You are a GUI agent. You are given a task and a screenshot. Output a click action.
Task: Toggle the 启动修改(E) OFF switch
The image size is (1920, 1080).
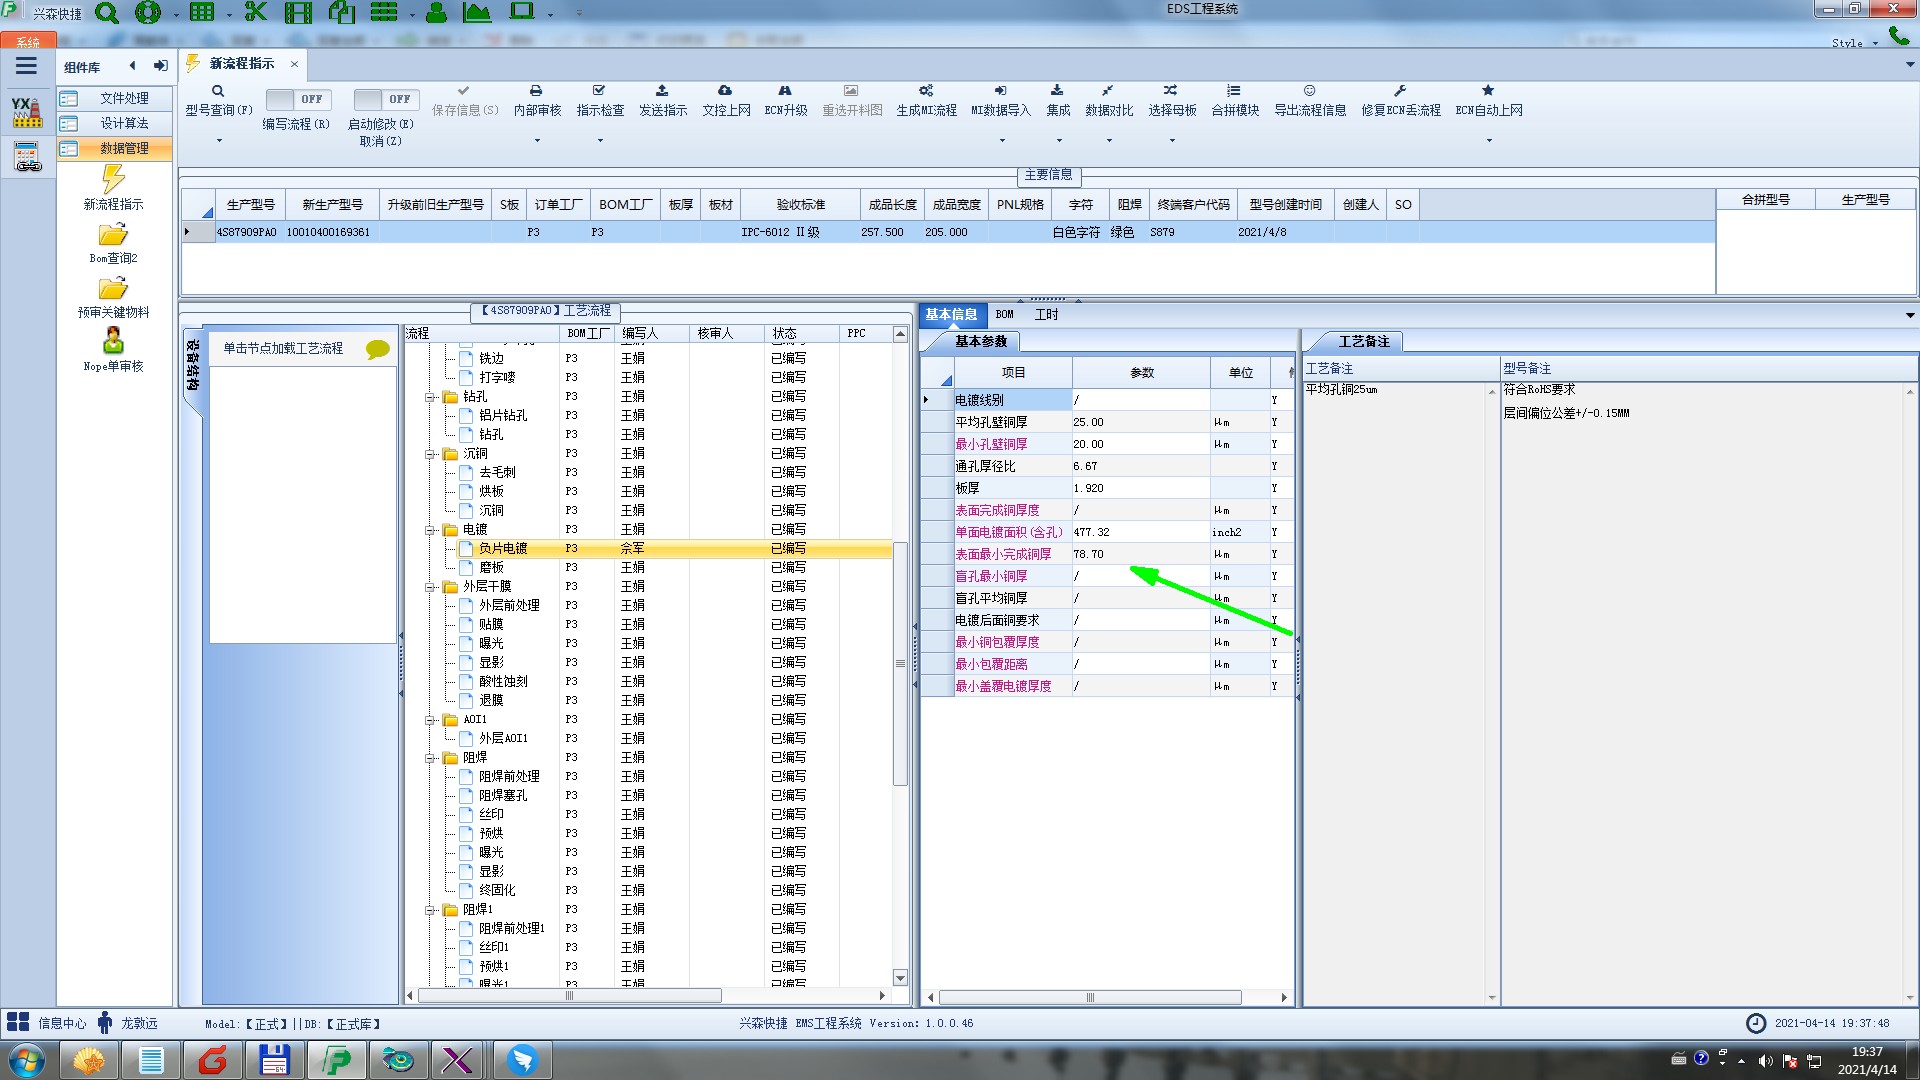tap(385, 99)
